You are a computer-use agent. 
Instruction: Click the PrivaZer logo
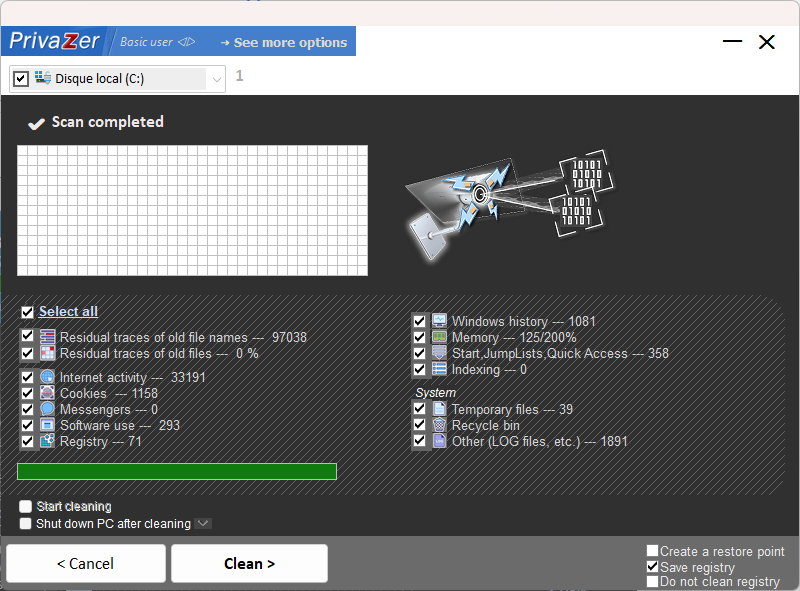pyautogui.click(x=54, y=41)
